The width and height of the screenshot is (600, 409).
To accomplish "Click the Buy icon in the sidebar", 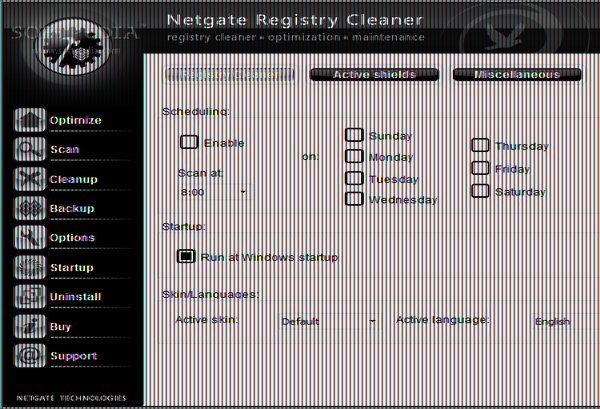I will (30, 326).
